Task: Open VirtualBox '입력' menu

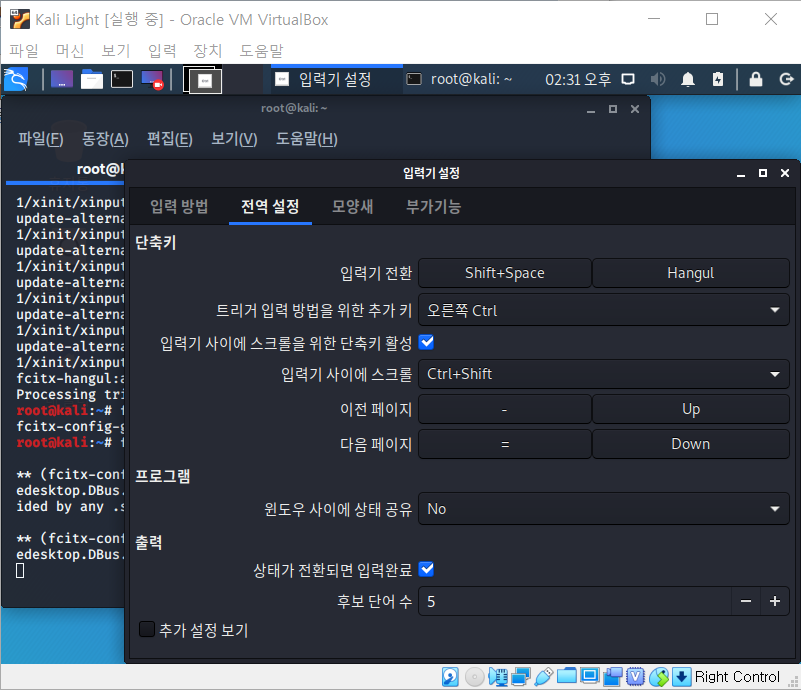Action: (162, 51)
